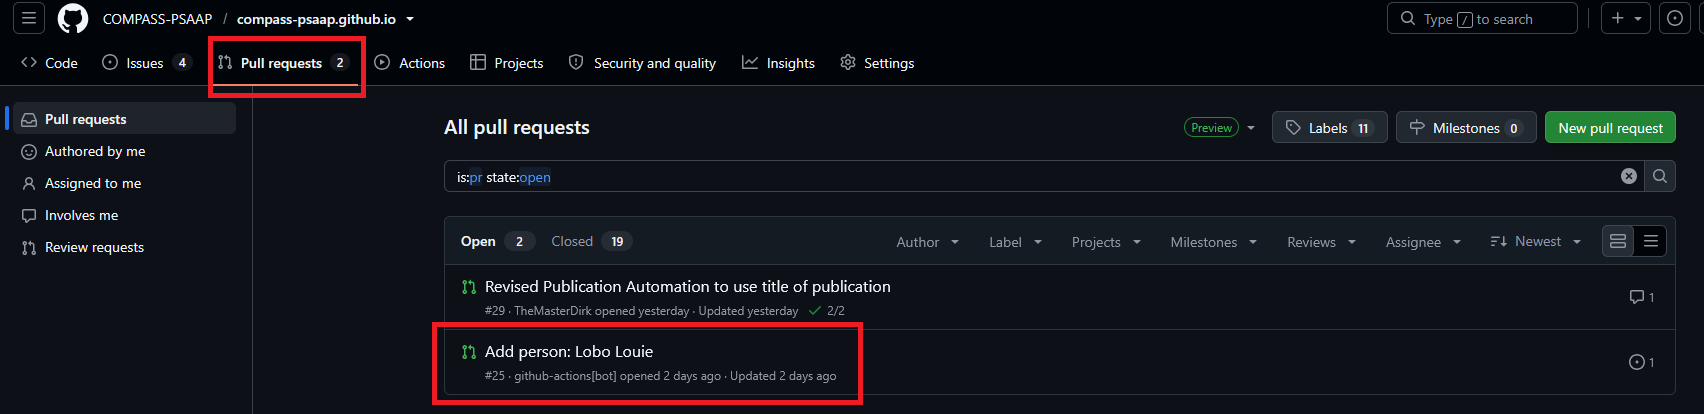Open 'Revised Publication Automation' pull request
1704x414 pixels.
tap(688, 286)
